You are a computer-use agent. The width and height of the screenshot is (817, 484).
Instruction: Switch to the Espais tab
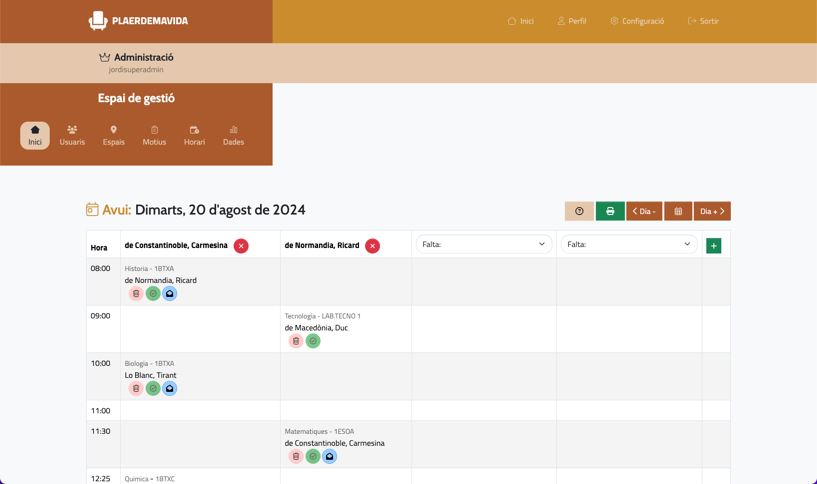[x=114, y=135]
